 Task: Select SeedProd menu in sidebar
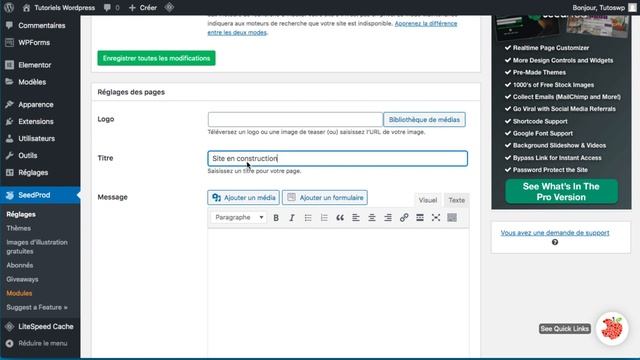tap(40, 195)
